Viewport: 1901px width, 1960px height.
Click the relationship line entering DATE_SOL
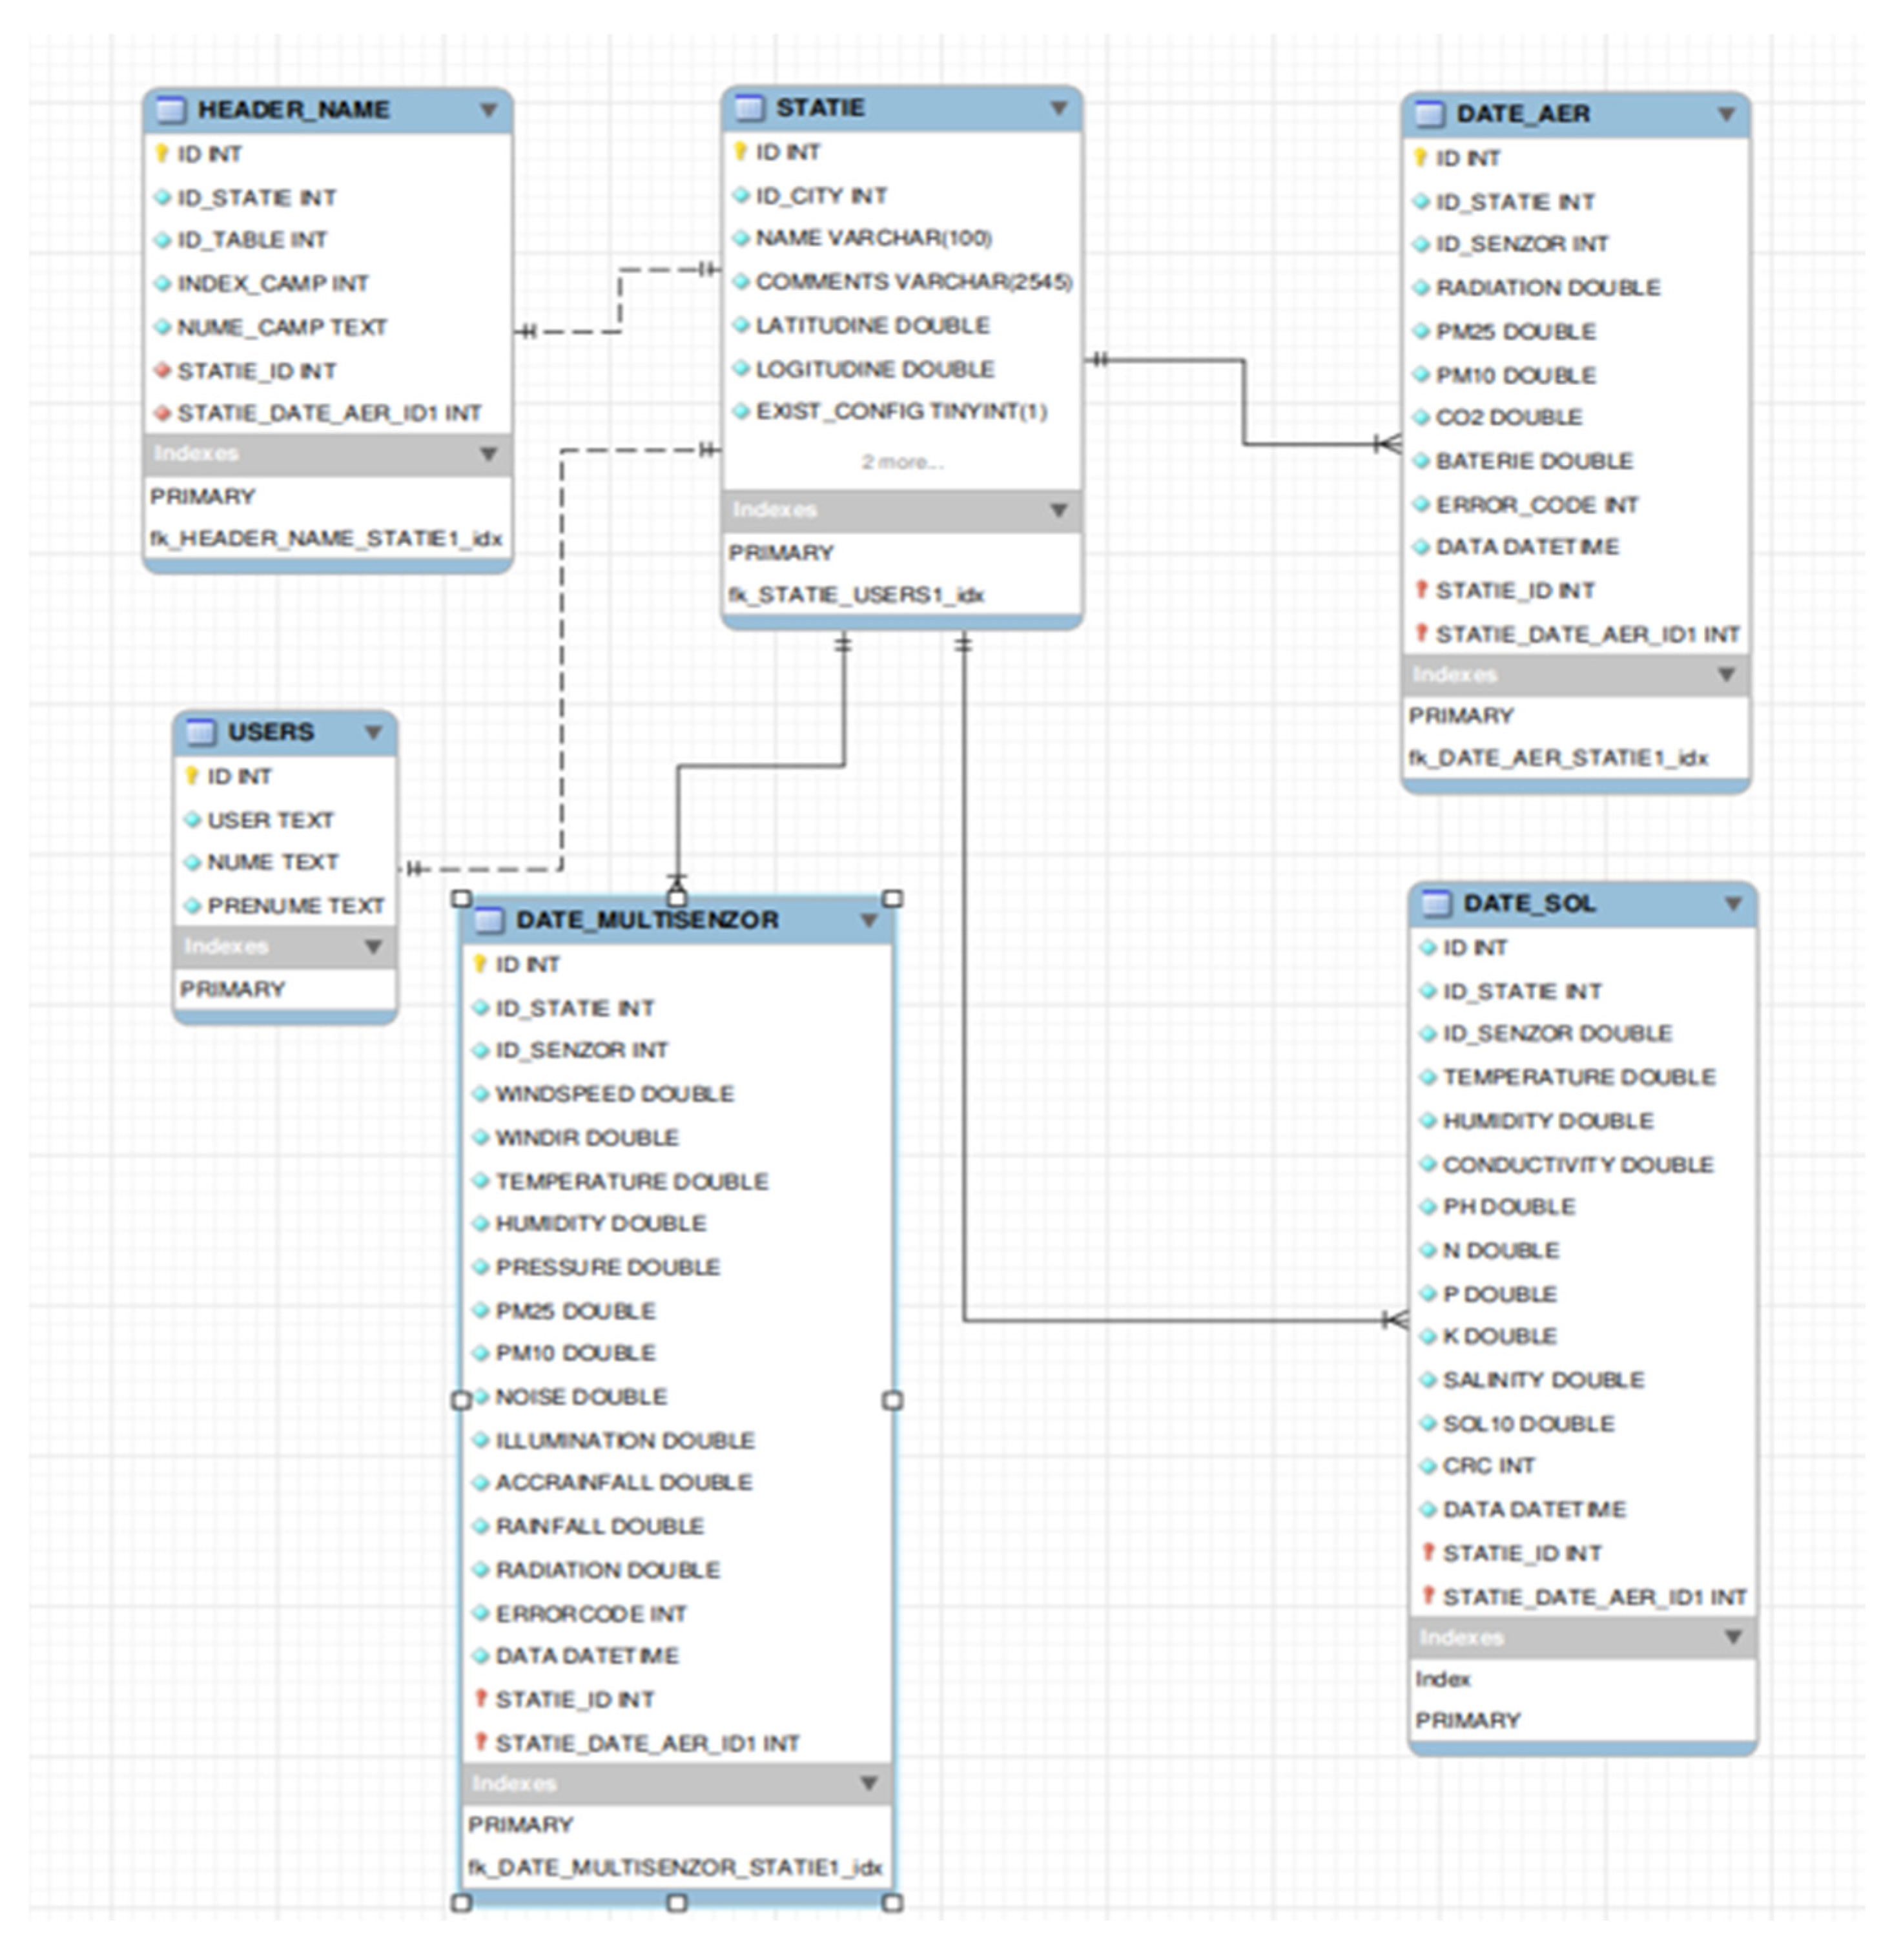[1200, 1321]
